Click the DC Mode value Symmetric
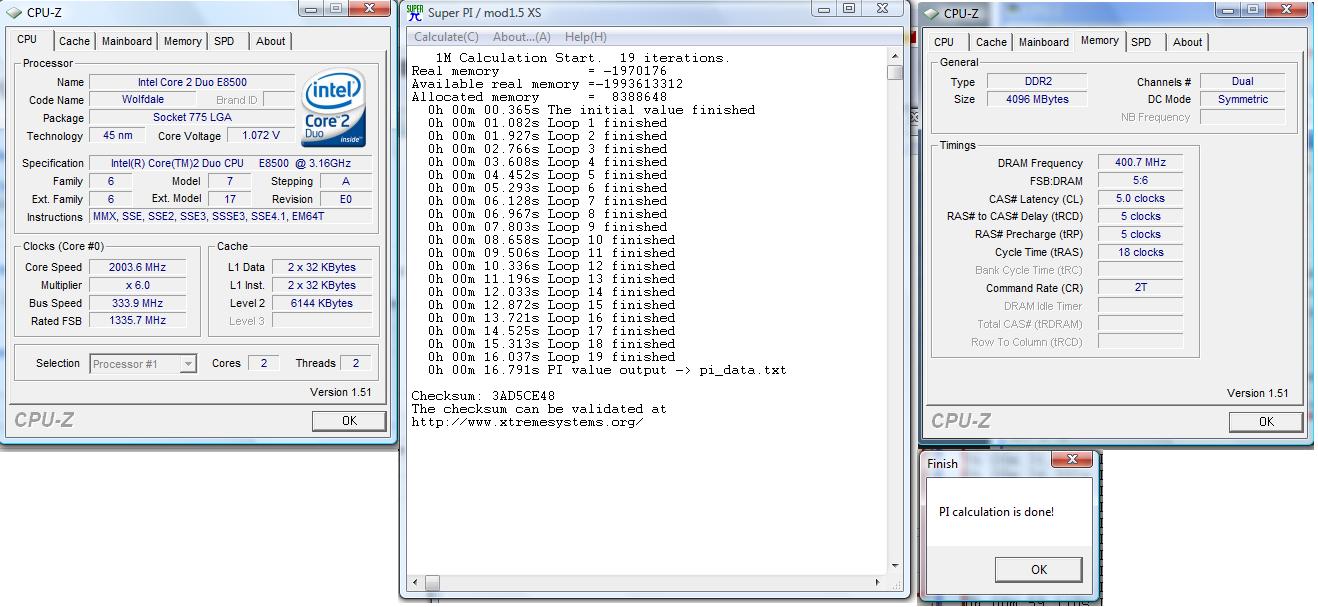The height and width of the screenshot is (607, 1318). click(1243, 100)
